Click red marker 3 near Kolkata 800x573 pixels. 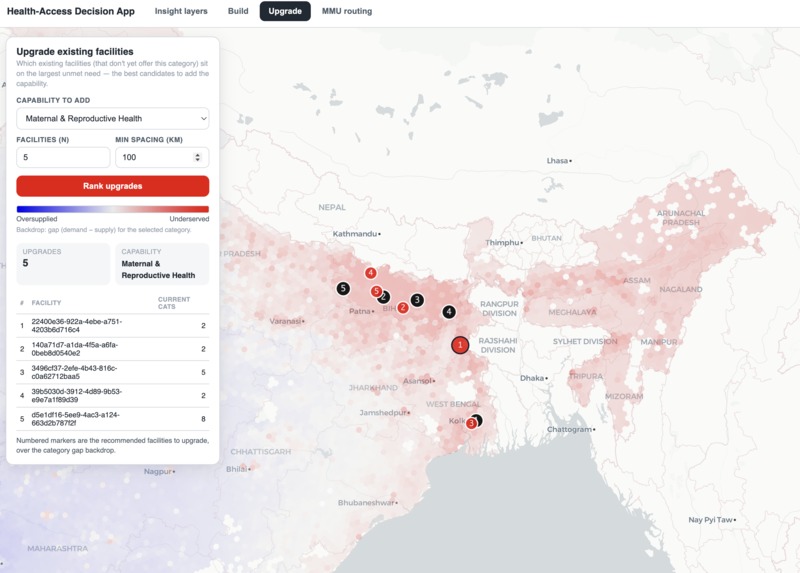[x=471, y=423]
